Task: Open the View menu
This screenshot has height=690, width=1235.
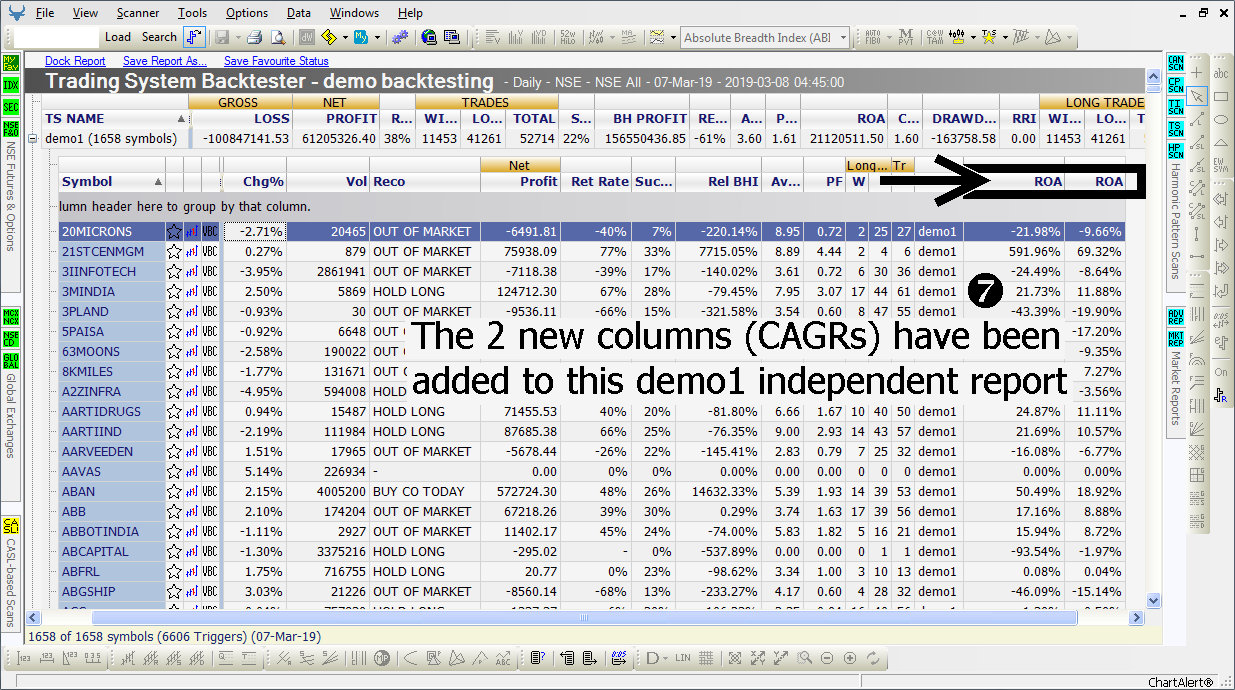Action: tap(85, 13)
